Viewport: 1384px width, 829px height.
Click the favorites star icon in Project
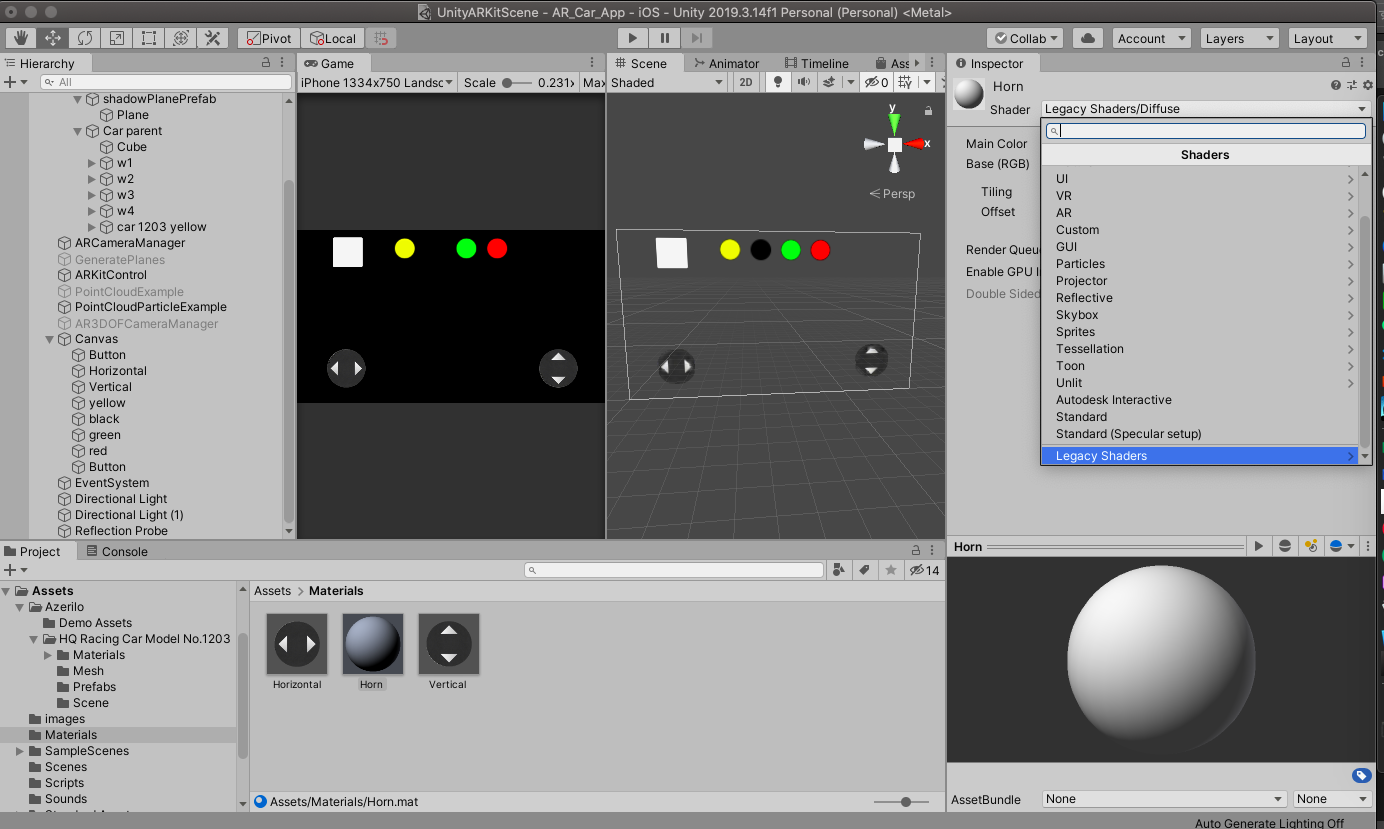pos(890,570)
